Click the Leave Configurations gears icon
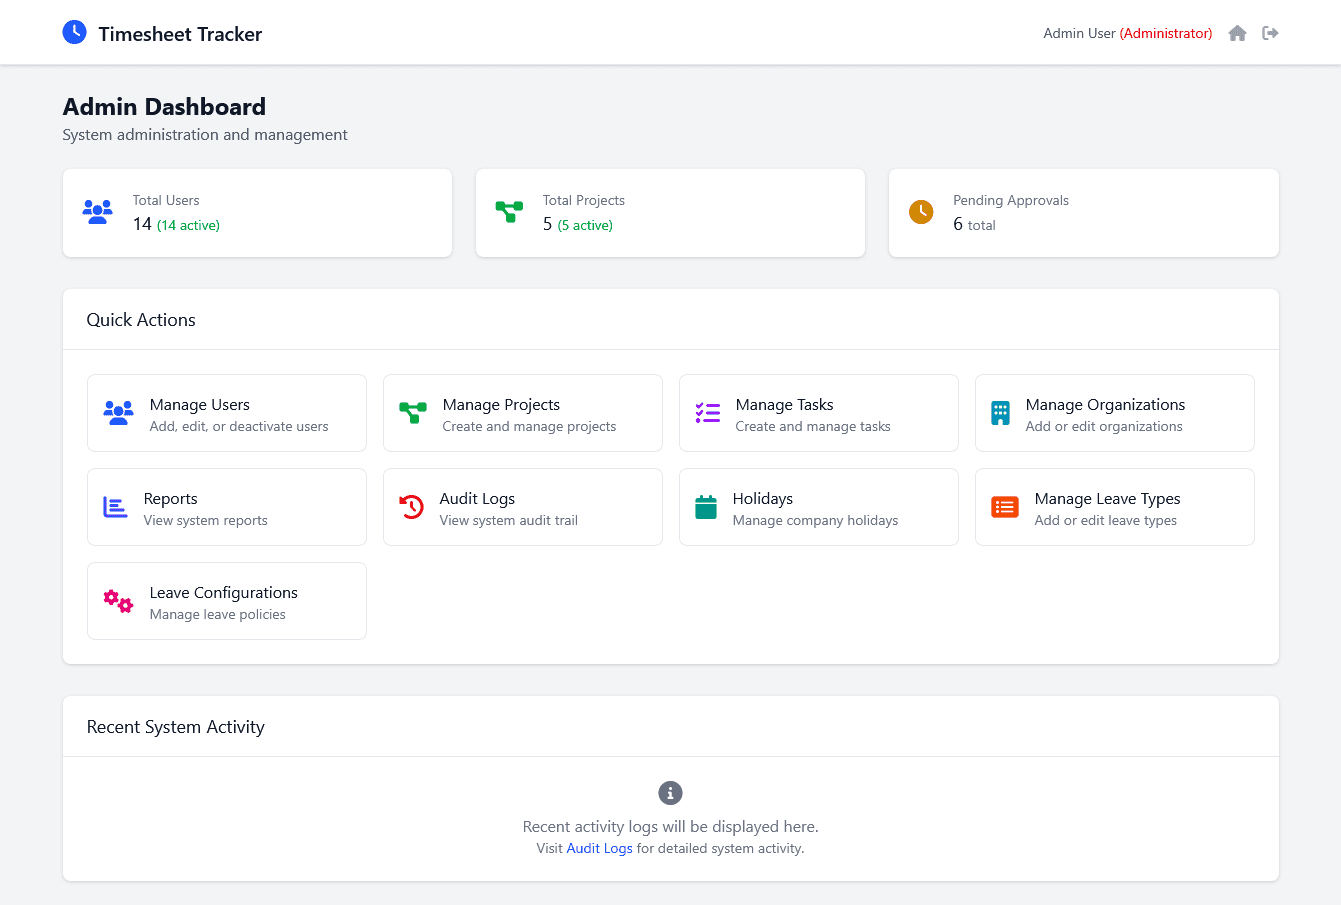Viewport: 1341px width, 905px height. tap(118, 600)
